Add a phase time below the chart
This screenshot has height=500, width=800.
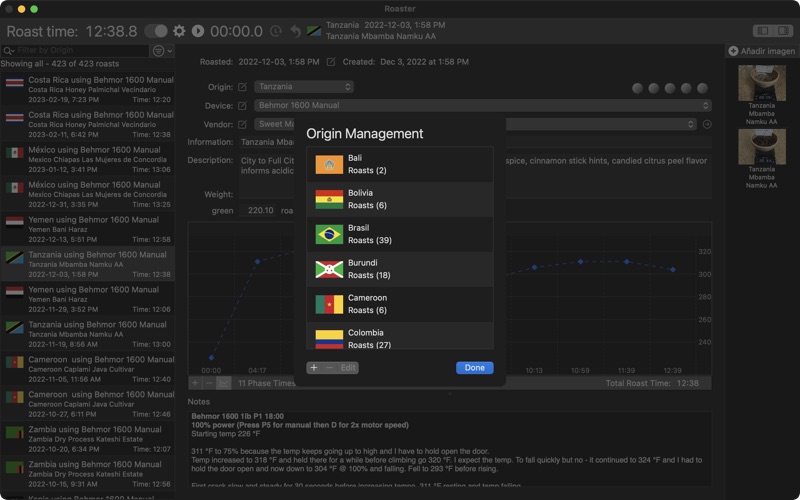[x=195, y=383]
